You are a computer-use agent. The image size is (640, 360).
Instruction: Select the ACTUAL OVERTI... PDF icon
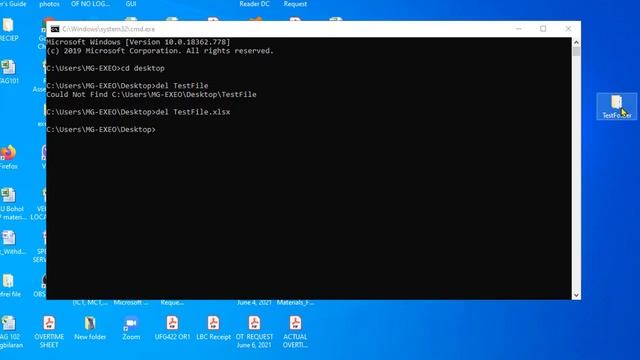coord(295,332)
